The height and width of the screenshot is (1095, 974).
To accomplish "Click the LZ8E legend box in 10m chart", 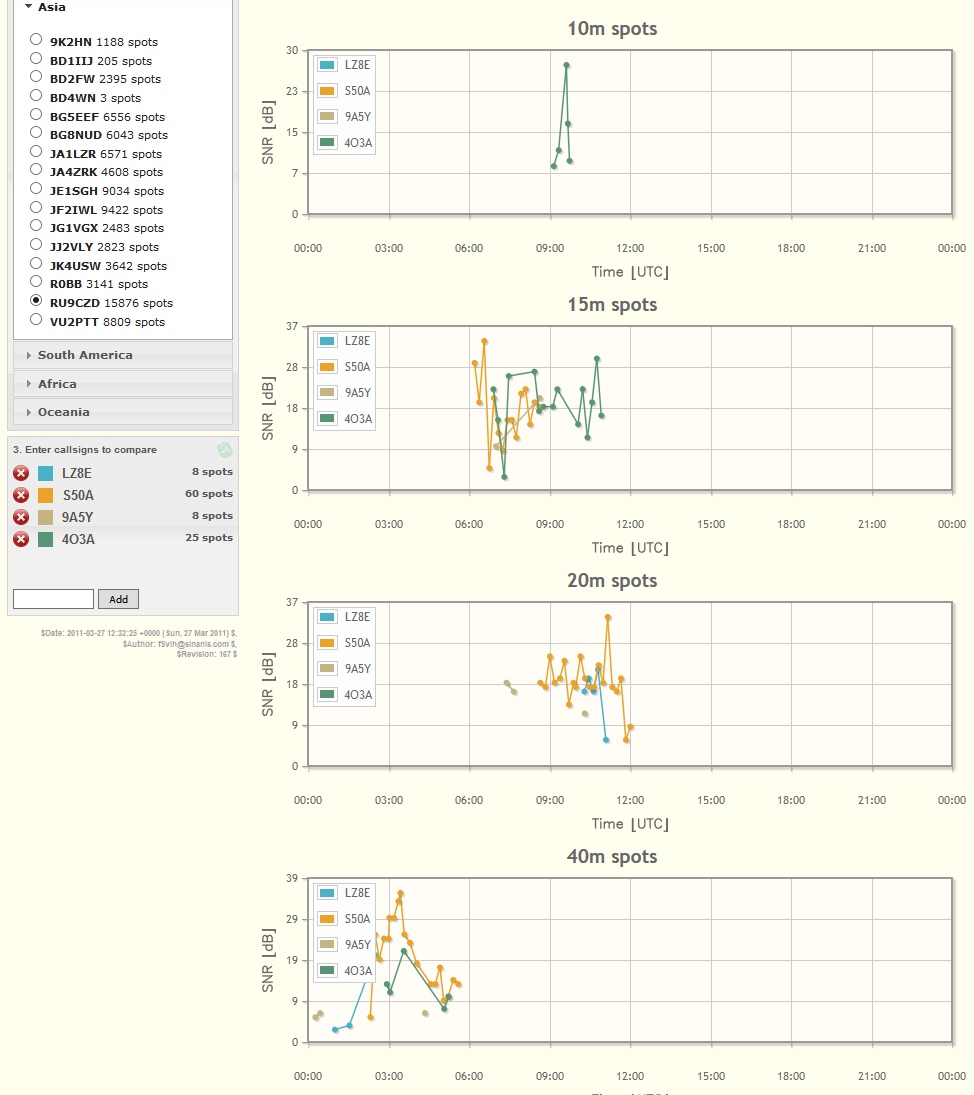I will click(327, 65).
